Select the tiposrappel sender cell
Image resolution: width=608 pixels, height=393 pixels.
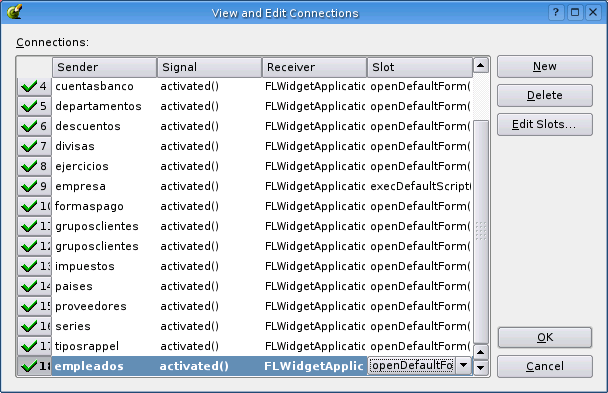[105, 346]
